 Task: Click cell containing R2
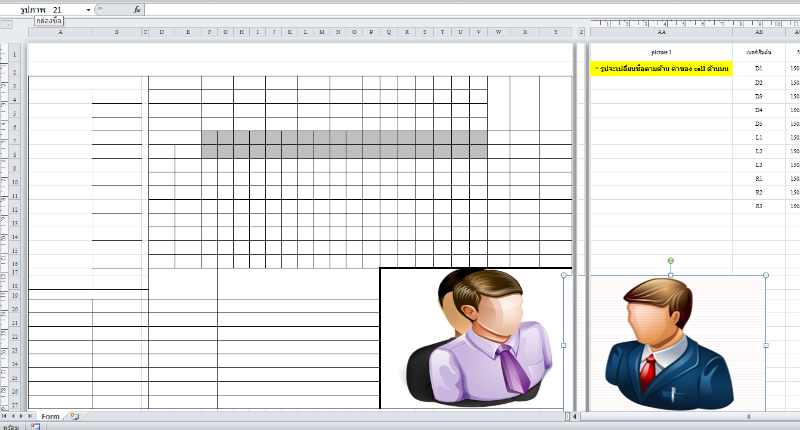pos(759,193)
